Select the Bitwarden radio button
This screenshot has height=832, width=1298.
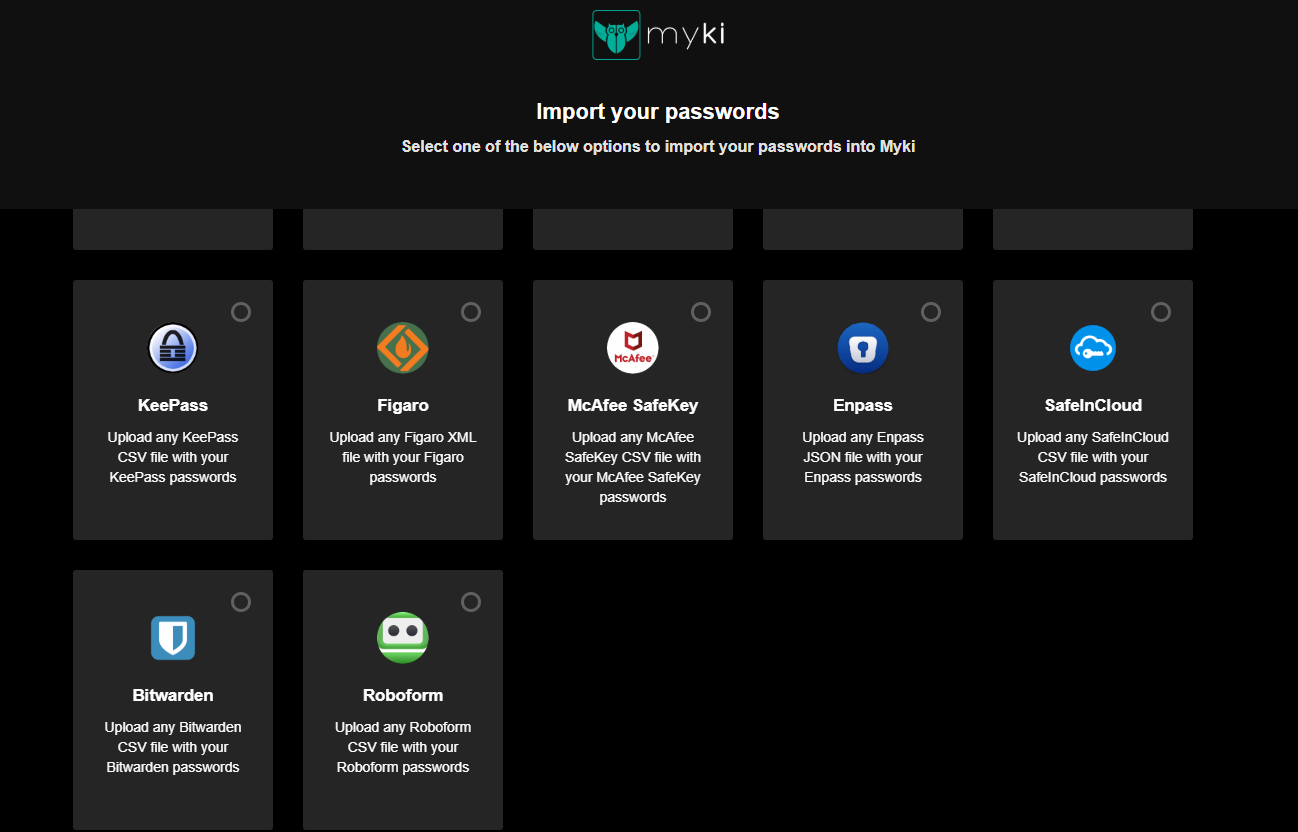click(x=241, y=602)
